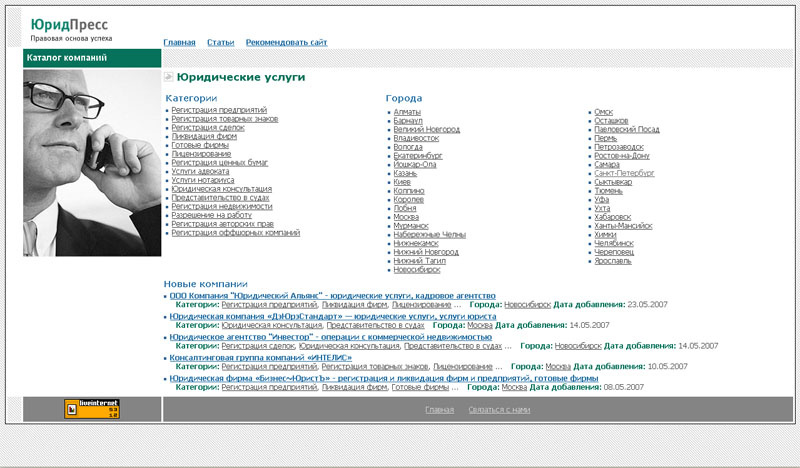Viewport: 800px width, 468px height.
Task: Select the Ярославль city link
Action: [612, 260]
